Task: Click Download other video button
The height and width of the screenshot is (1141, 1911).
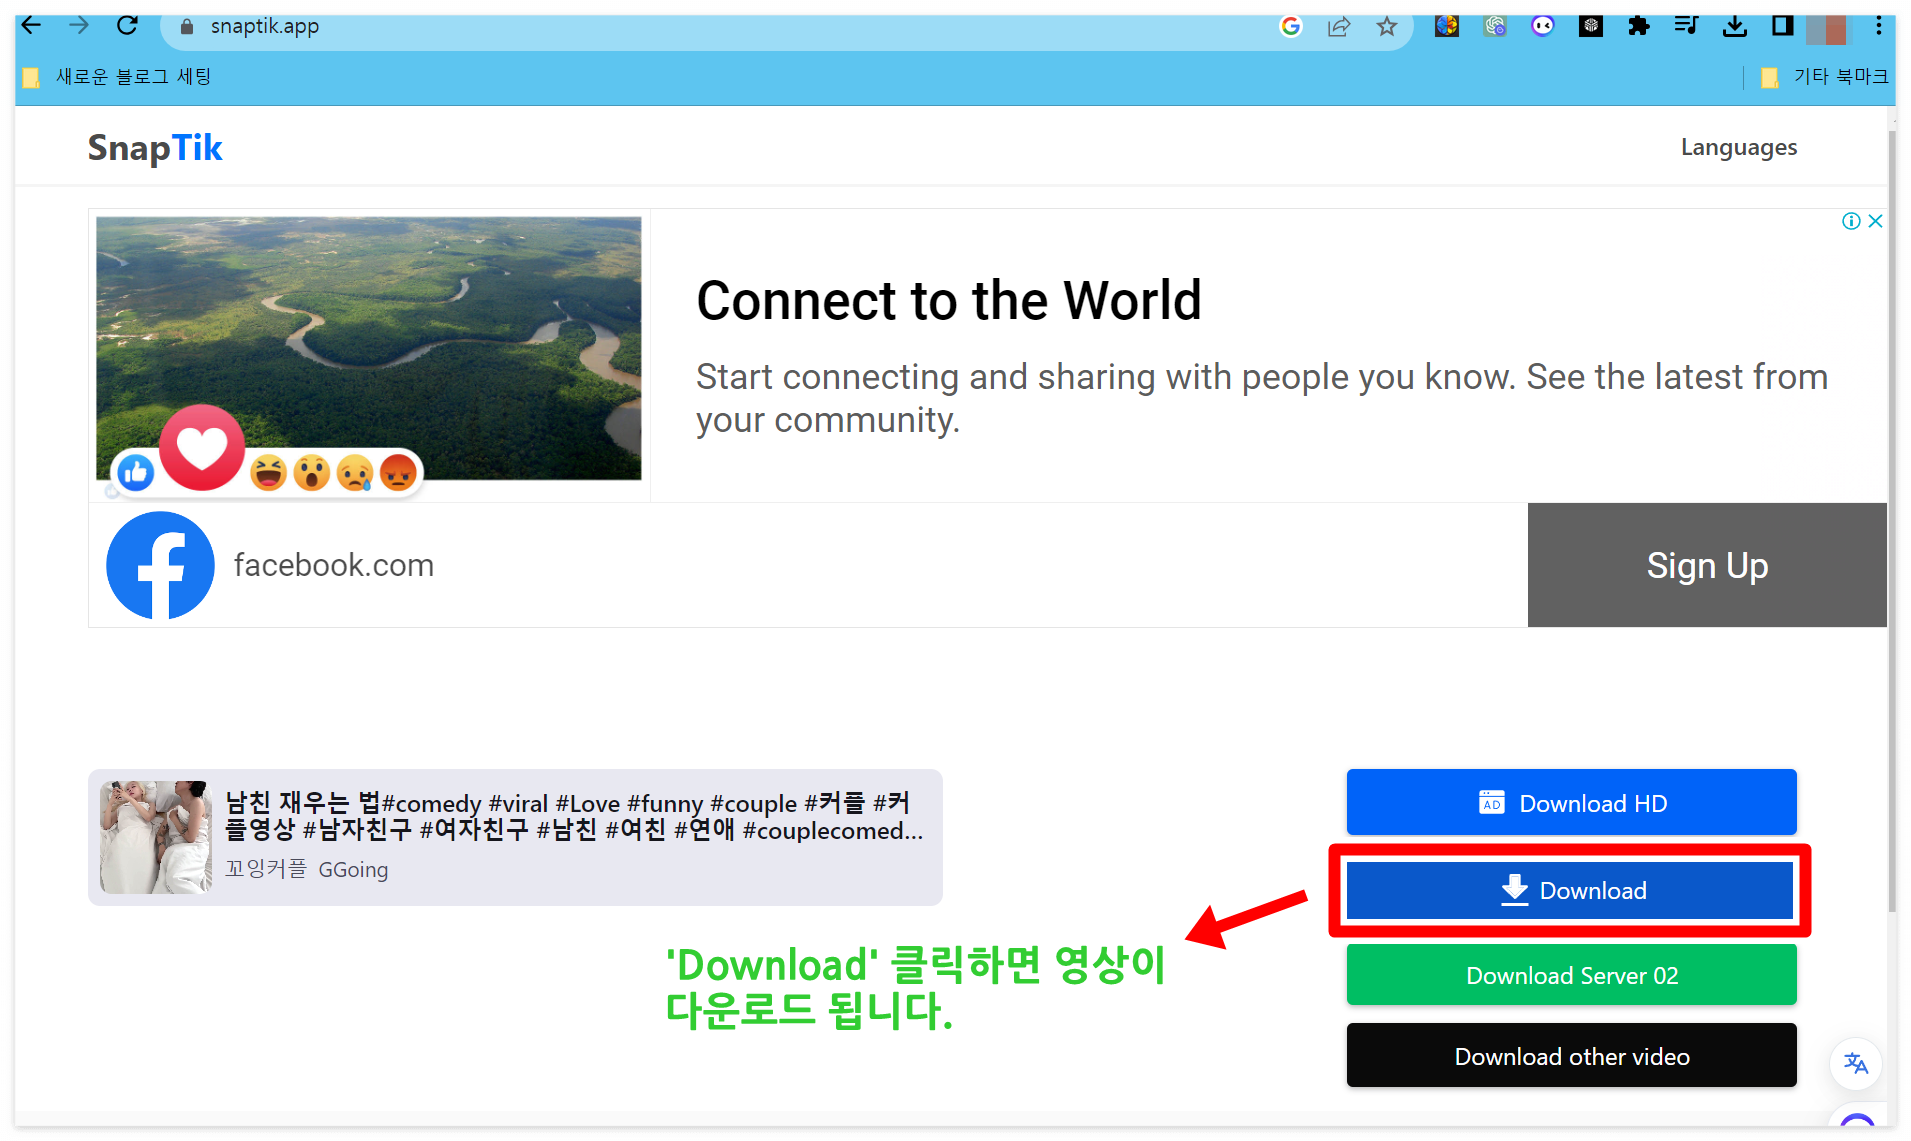Action: click(1572, 1056)
